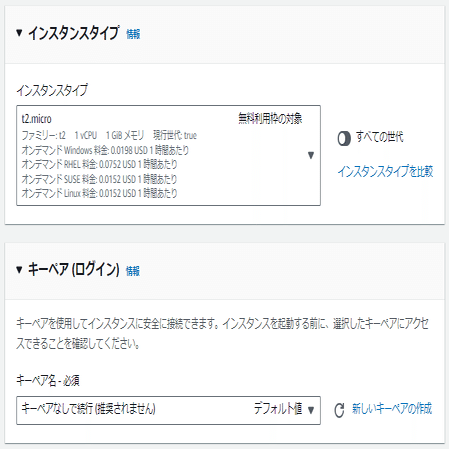Click the 無料利用枠の対象 badge
The height and width of the screenshot is (449, 449).
click(270, 118)
